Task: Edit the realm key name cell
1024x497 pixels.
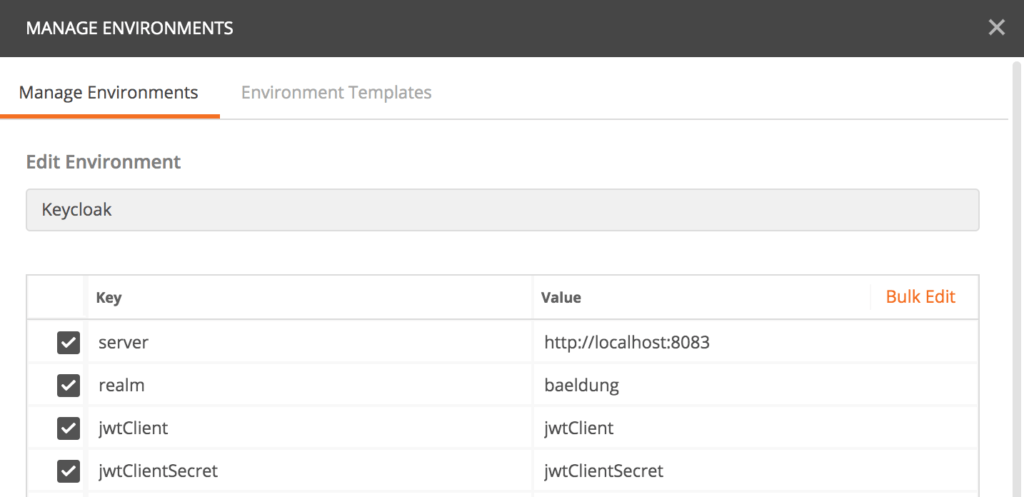Action: coord(310,386)
